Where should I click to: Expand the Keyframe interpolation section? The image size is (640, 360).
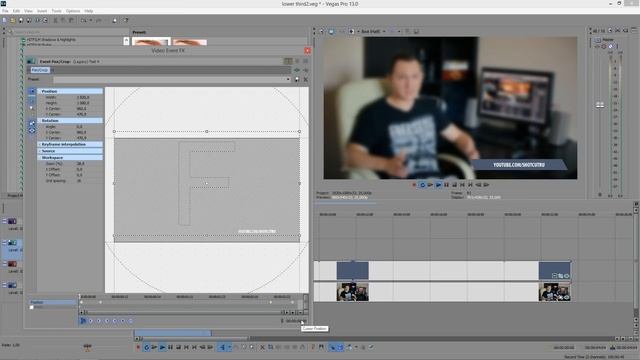pyautogui.click(x=70, y=144)
